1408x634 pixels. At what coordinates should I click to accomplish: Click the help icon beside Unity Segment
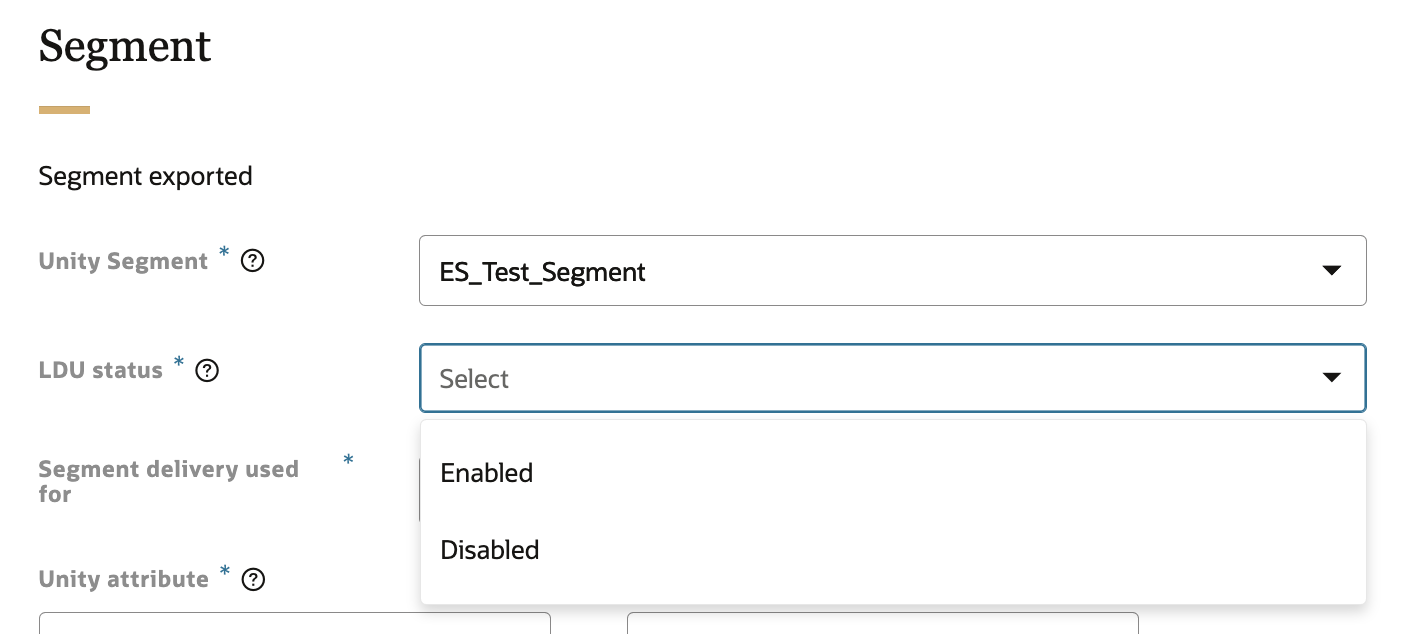253,262
